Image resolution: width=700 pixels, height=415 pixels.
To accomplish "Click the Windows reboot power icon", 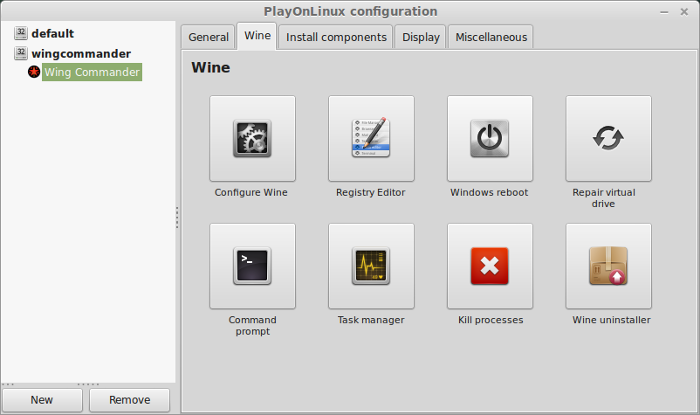I will [x=490, y=138].
